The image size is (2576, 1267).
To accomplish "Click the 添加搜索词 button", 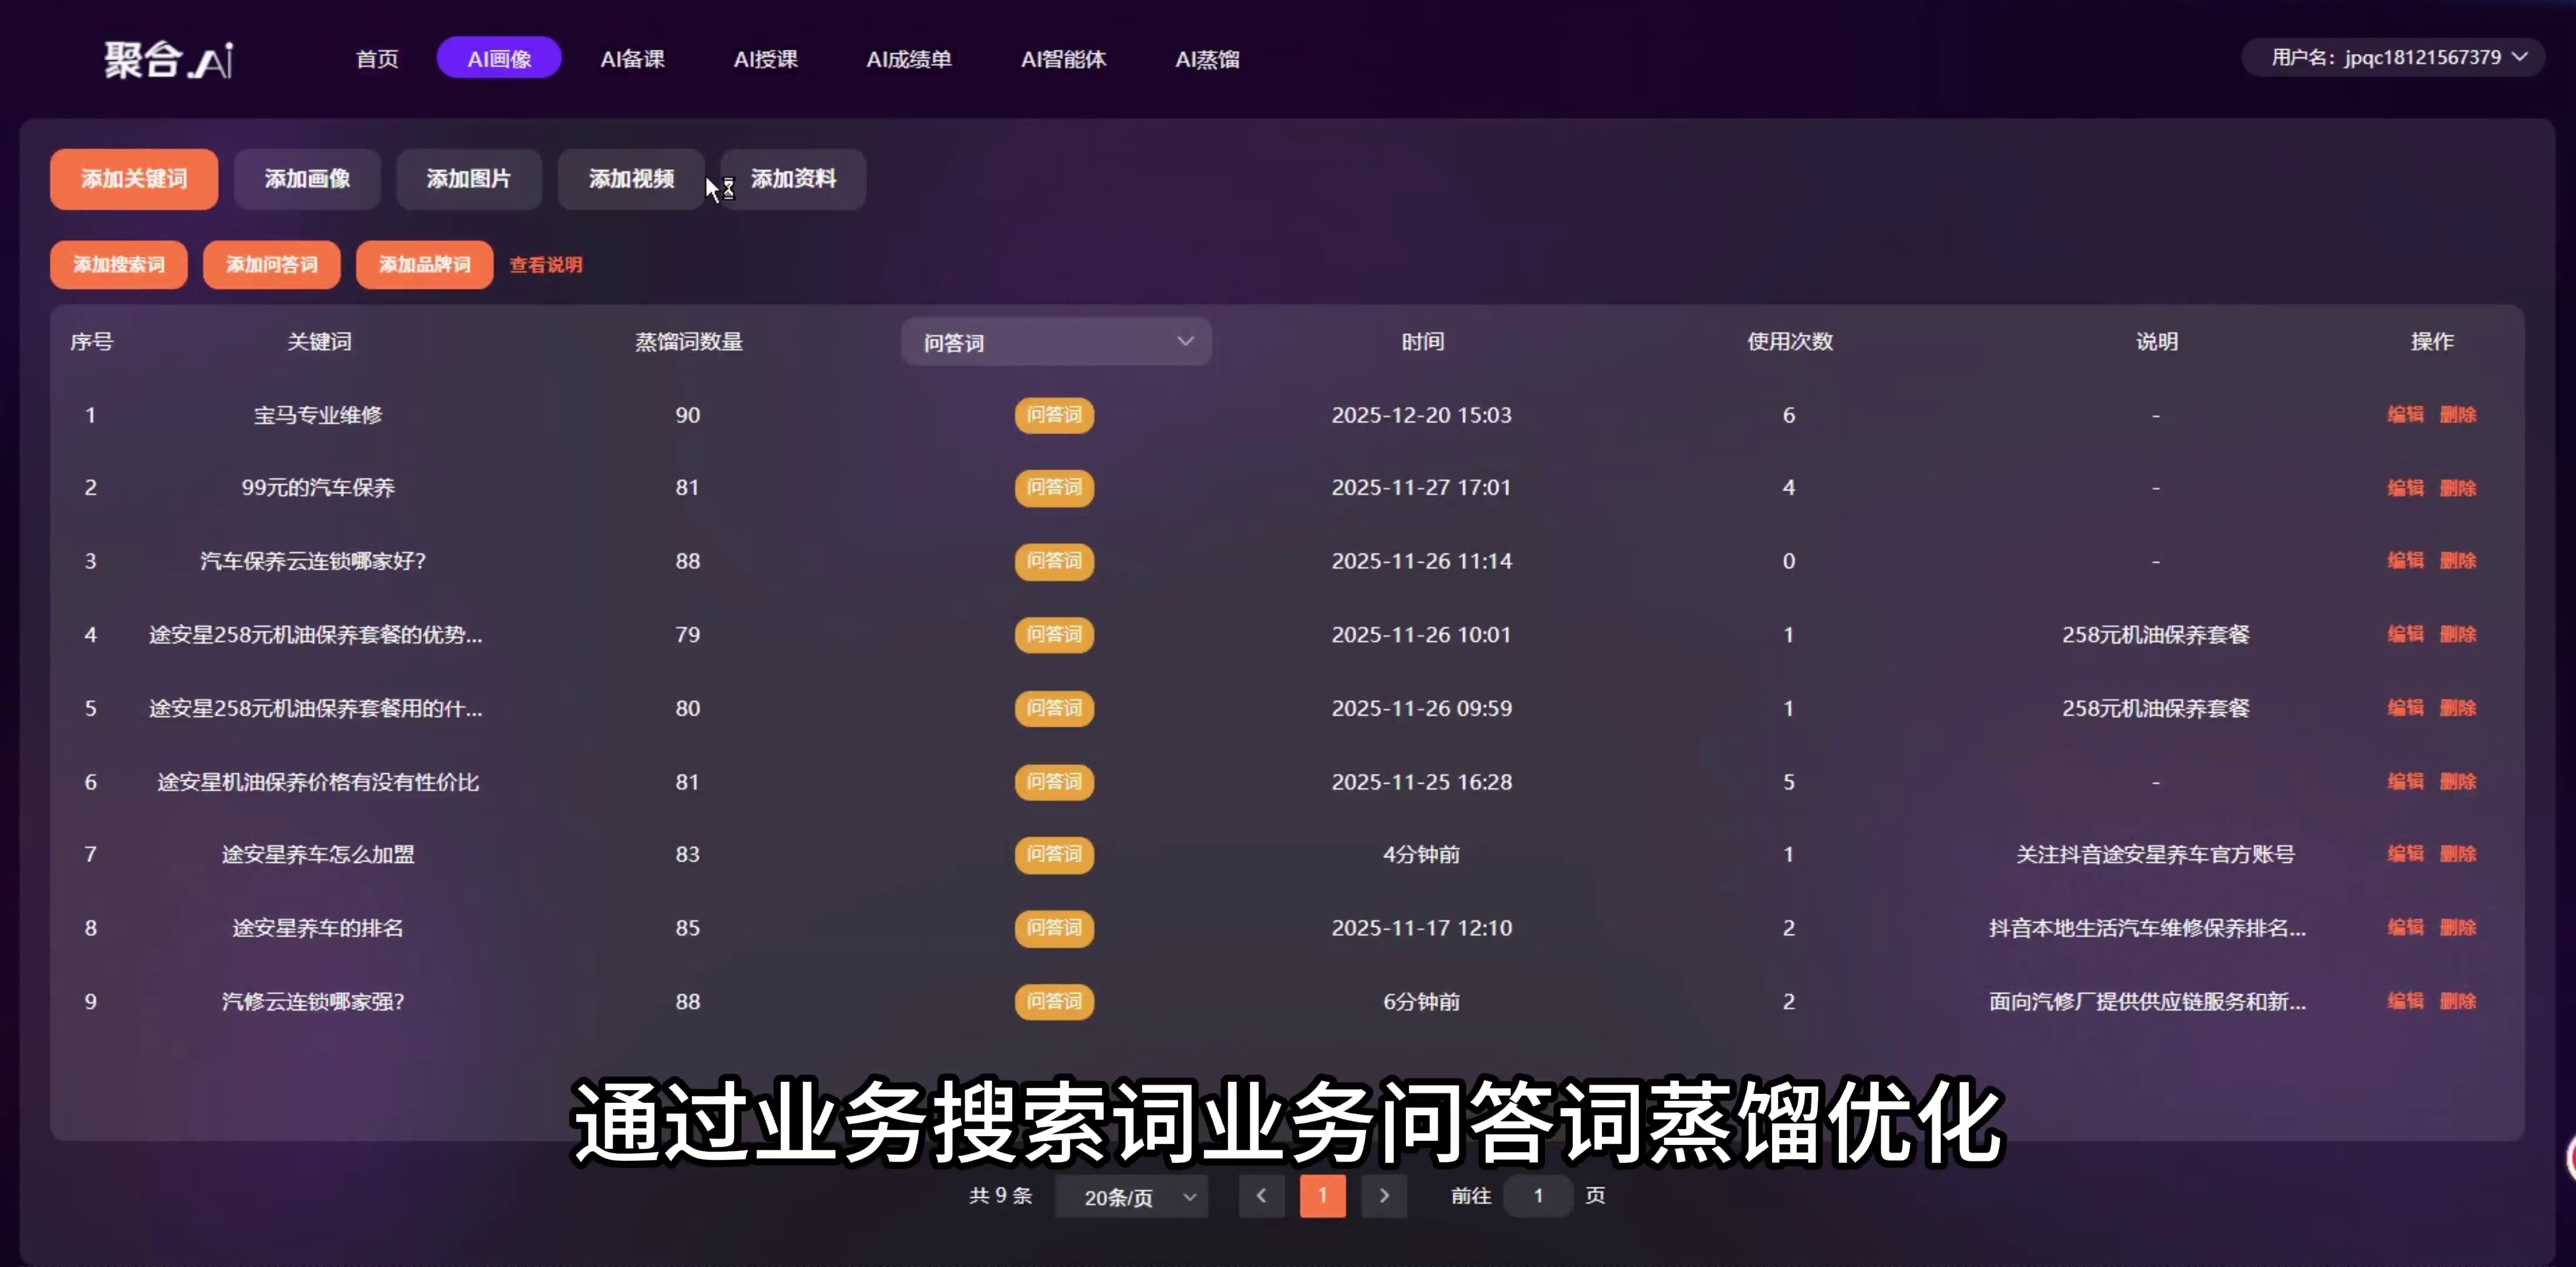I will (x=118, y=264).
